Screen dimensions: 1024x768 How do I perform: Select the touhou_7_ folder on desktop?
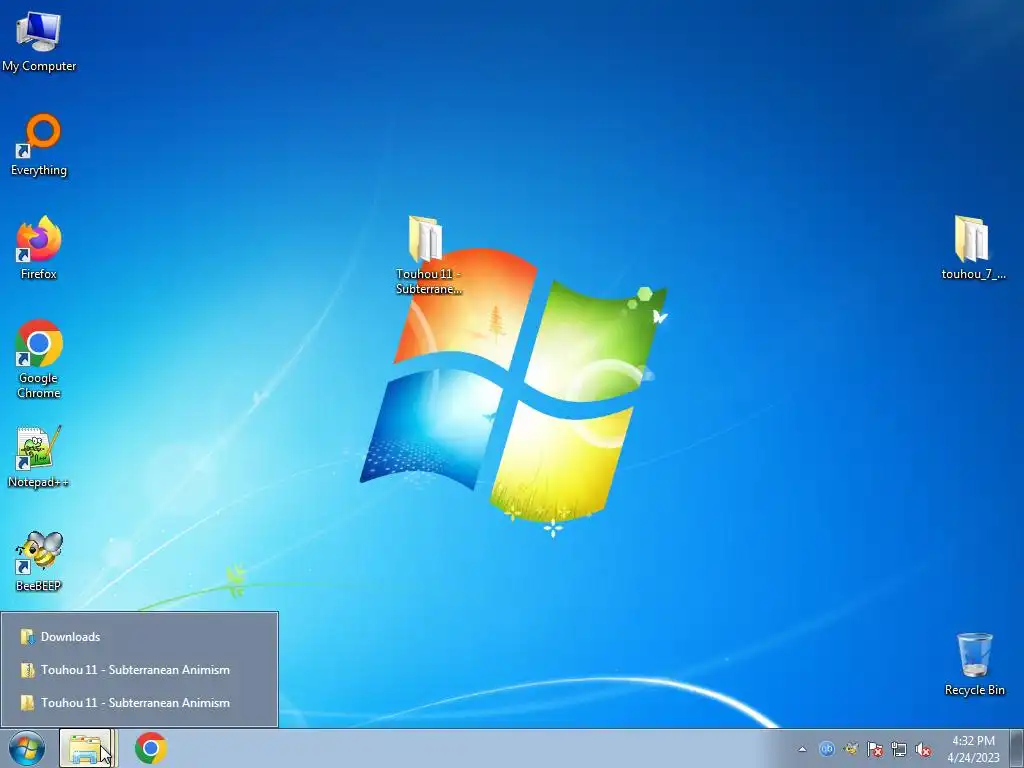973,248
